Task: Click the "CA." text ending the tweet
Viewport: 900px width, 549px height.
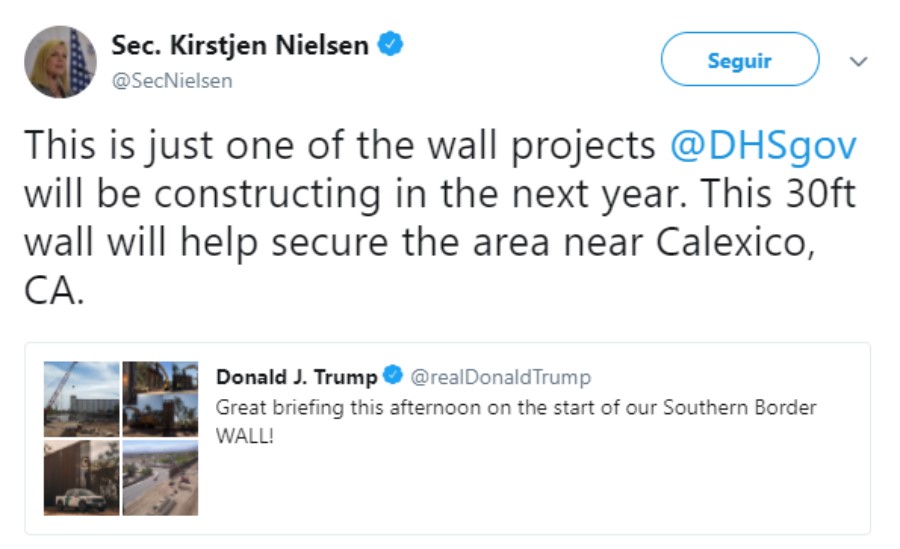Action: 50,290
